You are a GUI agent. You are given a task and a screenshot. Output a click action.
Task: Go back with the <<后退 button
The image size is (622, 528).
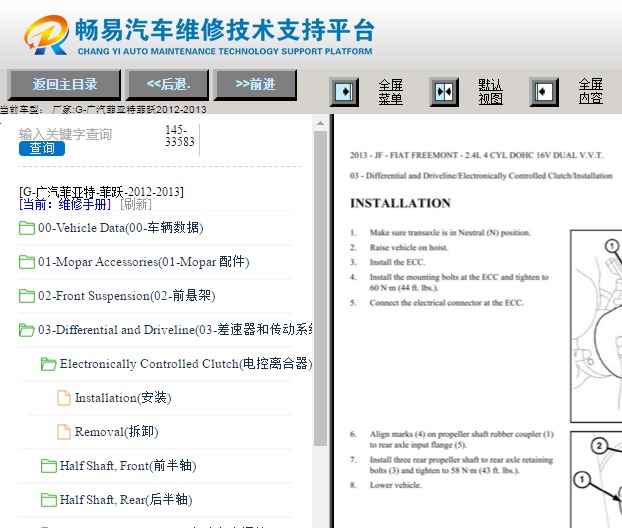tap(167, 84)
